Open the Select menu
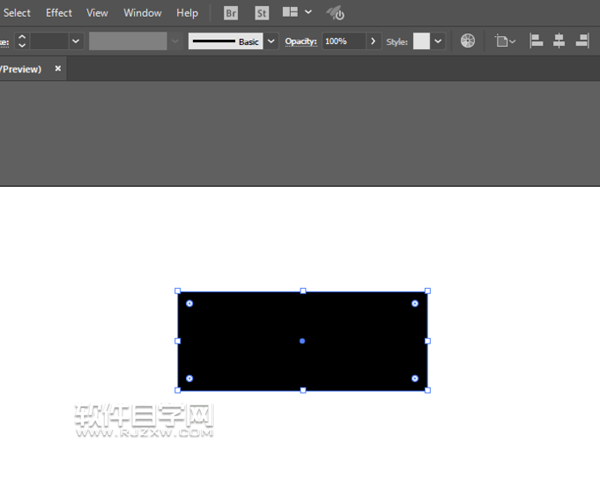Image resolution: width=600 pixels, height=487 pixels. tap(17, 13)
